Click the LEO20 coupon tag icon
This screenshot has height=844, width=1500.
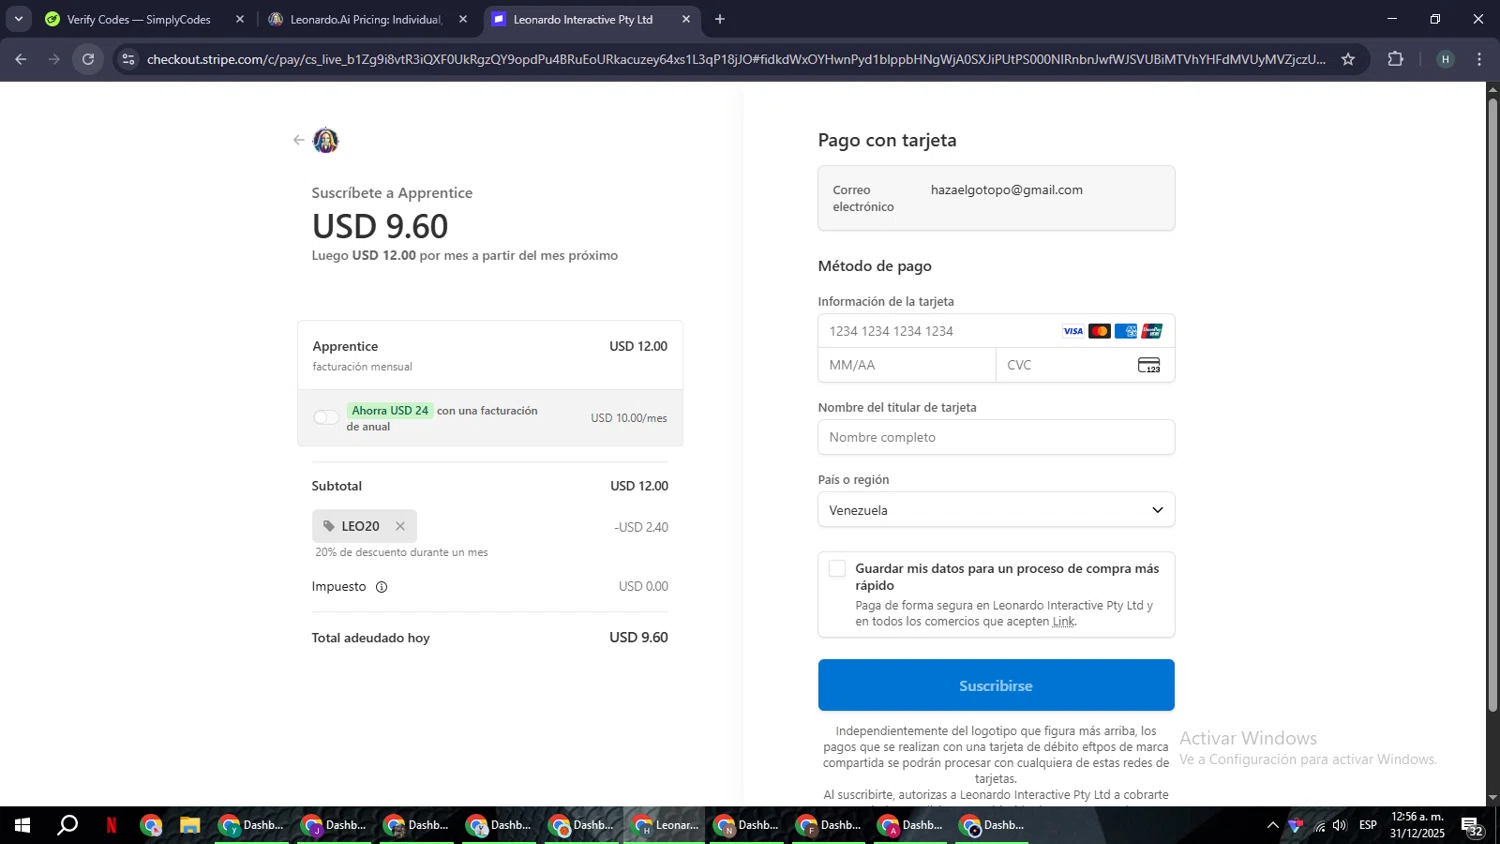click(329, 526)
